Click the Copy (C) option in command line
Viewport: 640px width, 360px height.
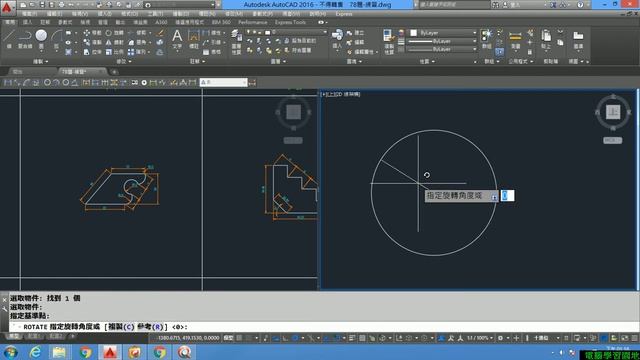(x=121, y=327)
